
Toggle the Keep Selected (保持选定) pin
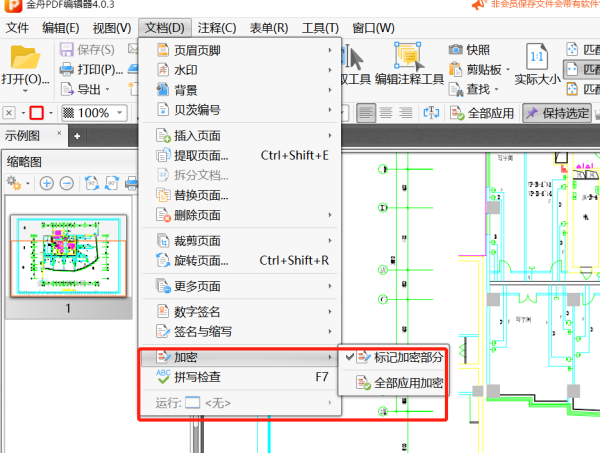(x=532, y=113)
